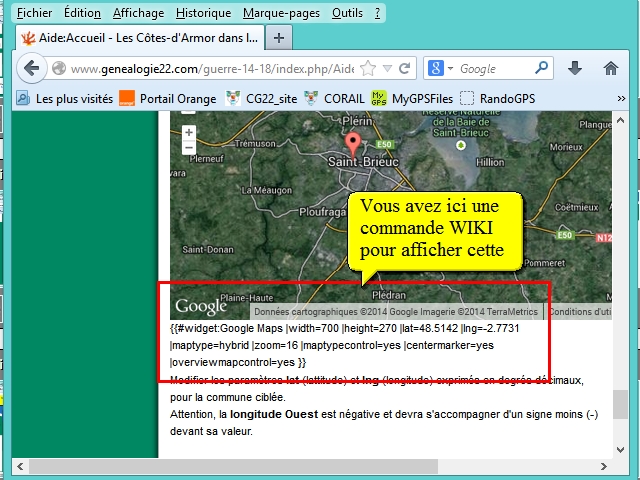The image size is (640, 480).
Task: Open the Les plus visités bookmark
Action: (x=64, y=99)
